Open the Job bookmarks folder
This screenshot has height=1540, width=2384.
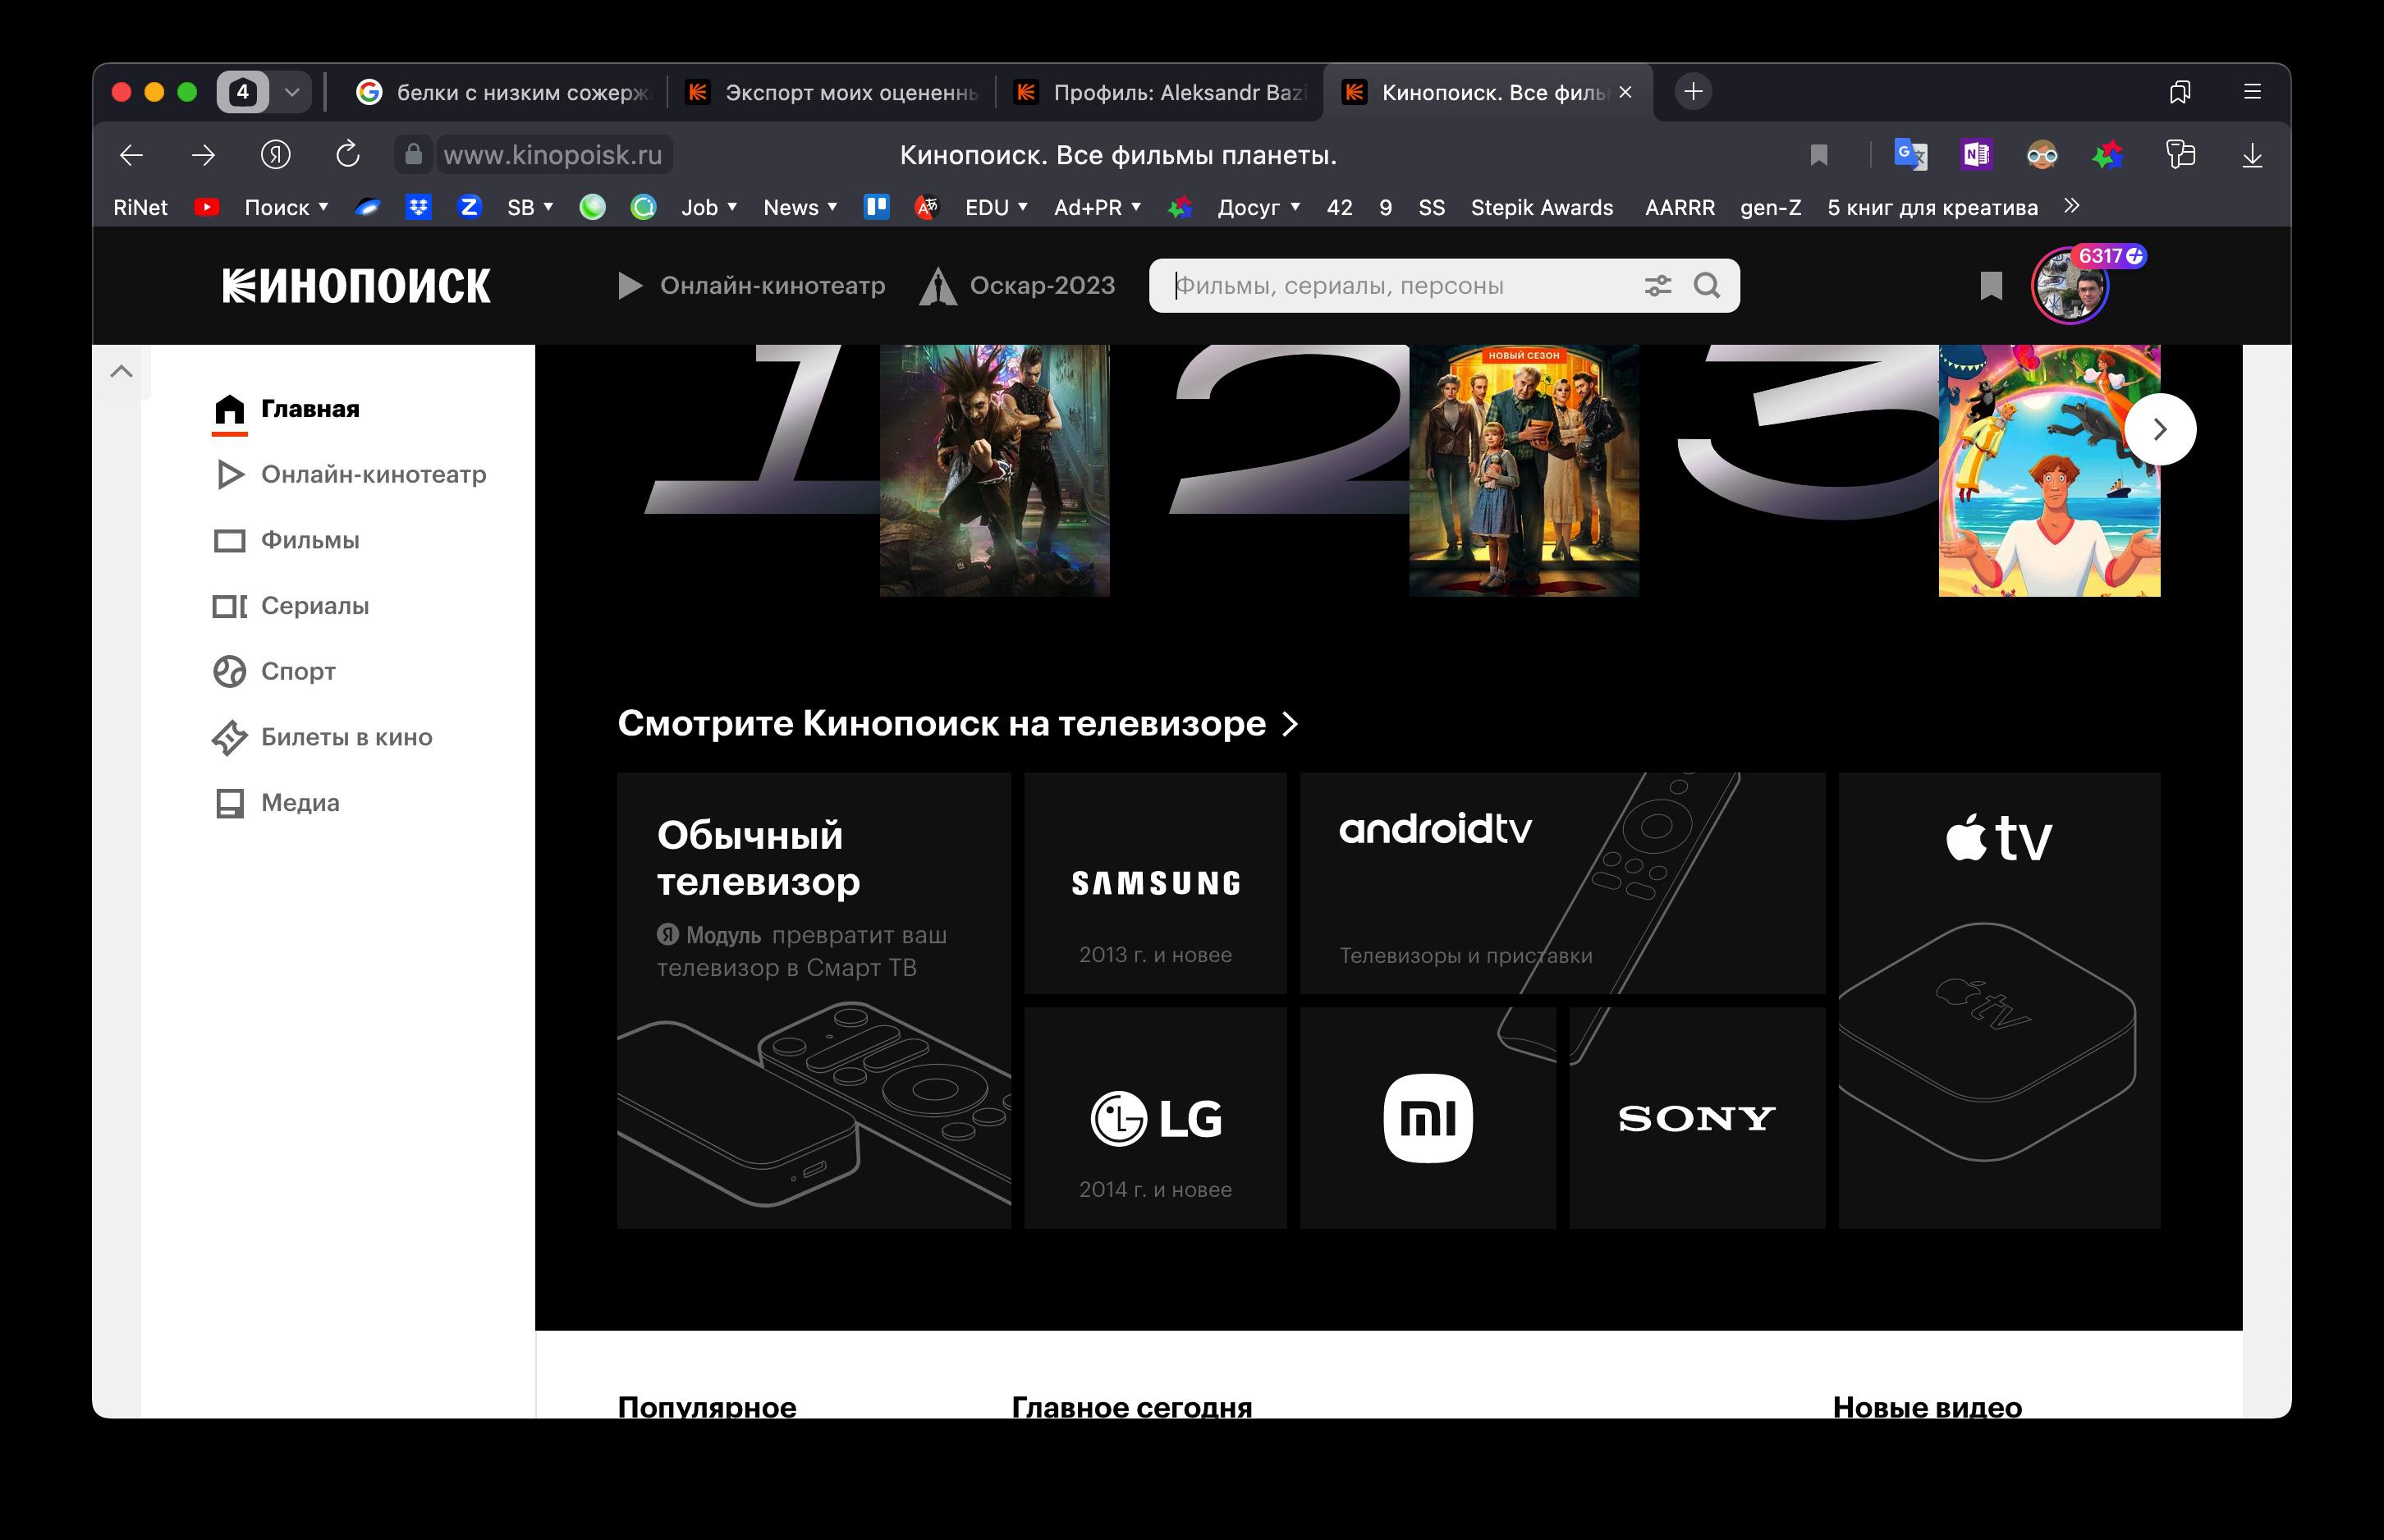point(709,207)
